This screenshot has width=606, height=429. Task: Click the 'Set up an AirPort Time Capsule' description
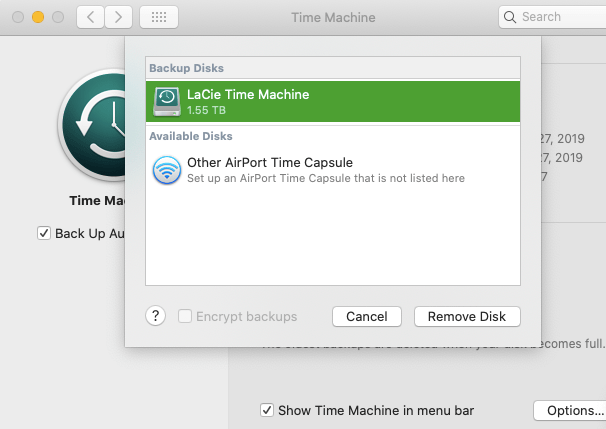pyautogui.click(x=326, y=178)
